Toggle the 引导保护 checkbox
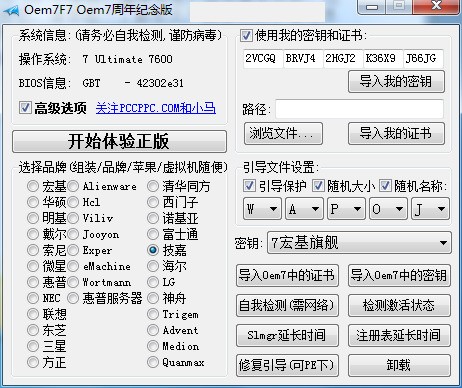Screen dimensions: 462x388 click(x=249, y=186)
